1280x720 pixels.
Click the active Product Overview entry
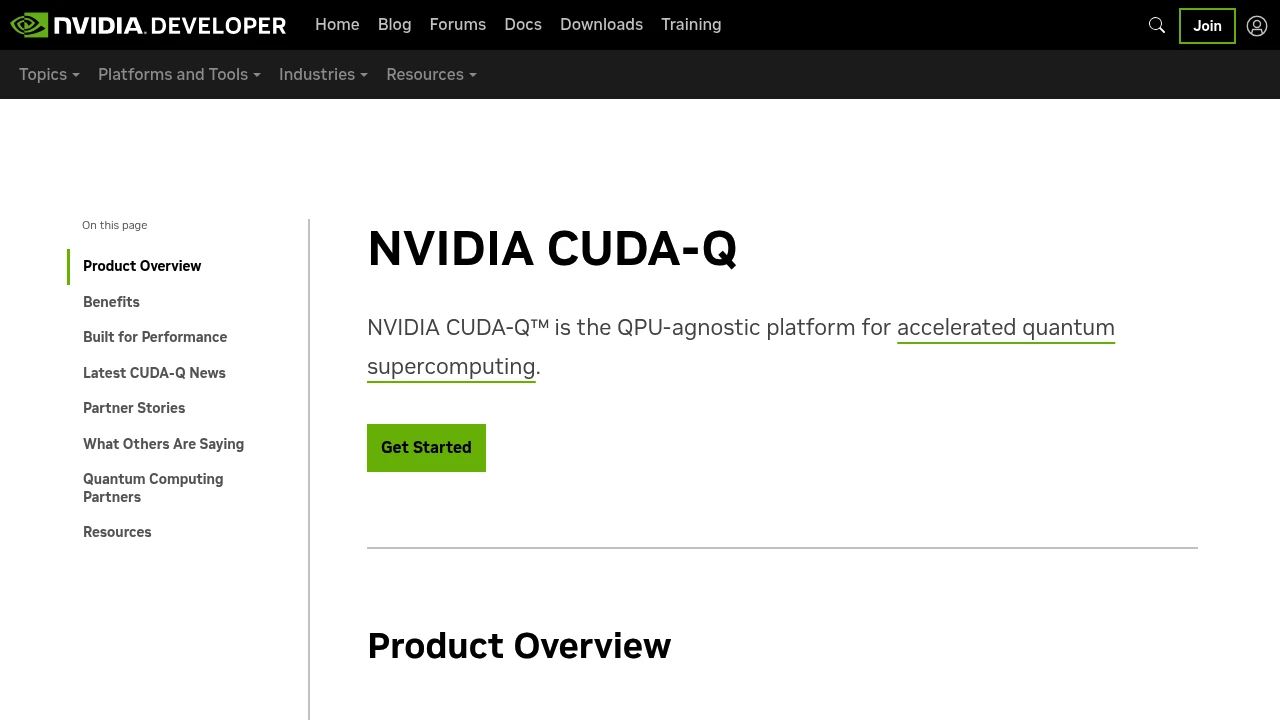click(x=141, y=266)
